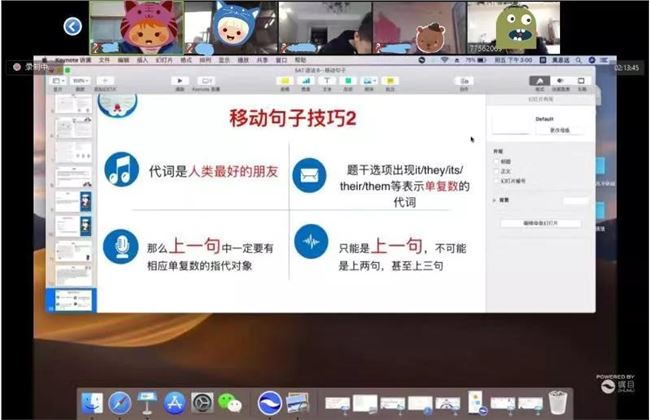Viewport: 650px width, 420px height.
Task: Click the Background color swatch well
Action: 576,201
